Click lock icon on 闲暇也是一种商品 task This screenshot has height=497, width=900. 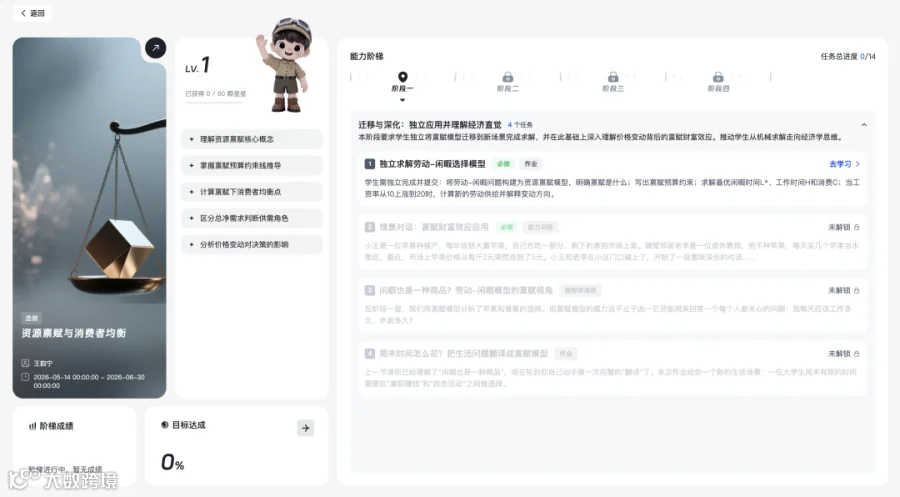[856, 290]
